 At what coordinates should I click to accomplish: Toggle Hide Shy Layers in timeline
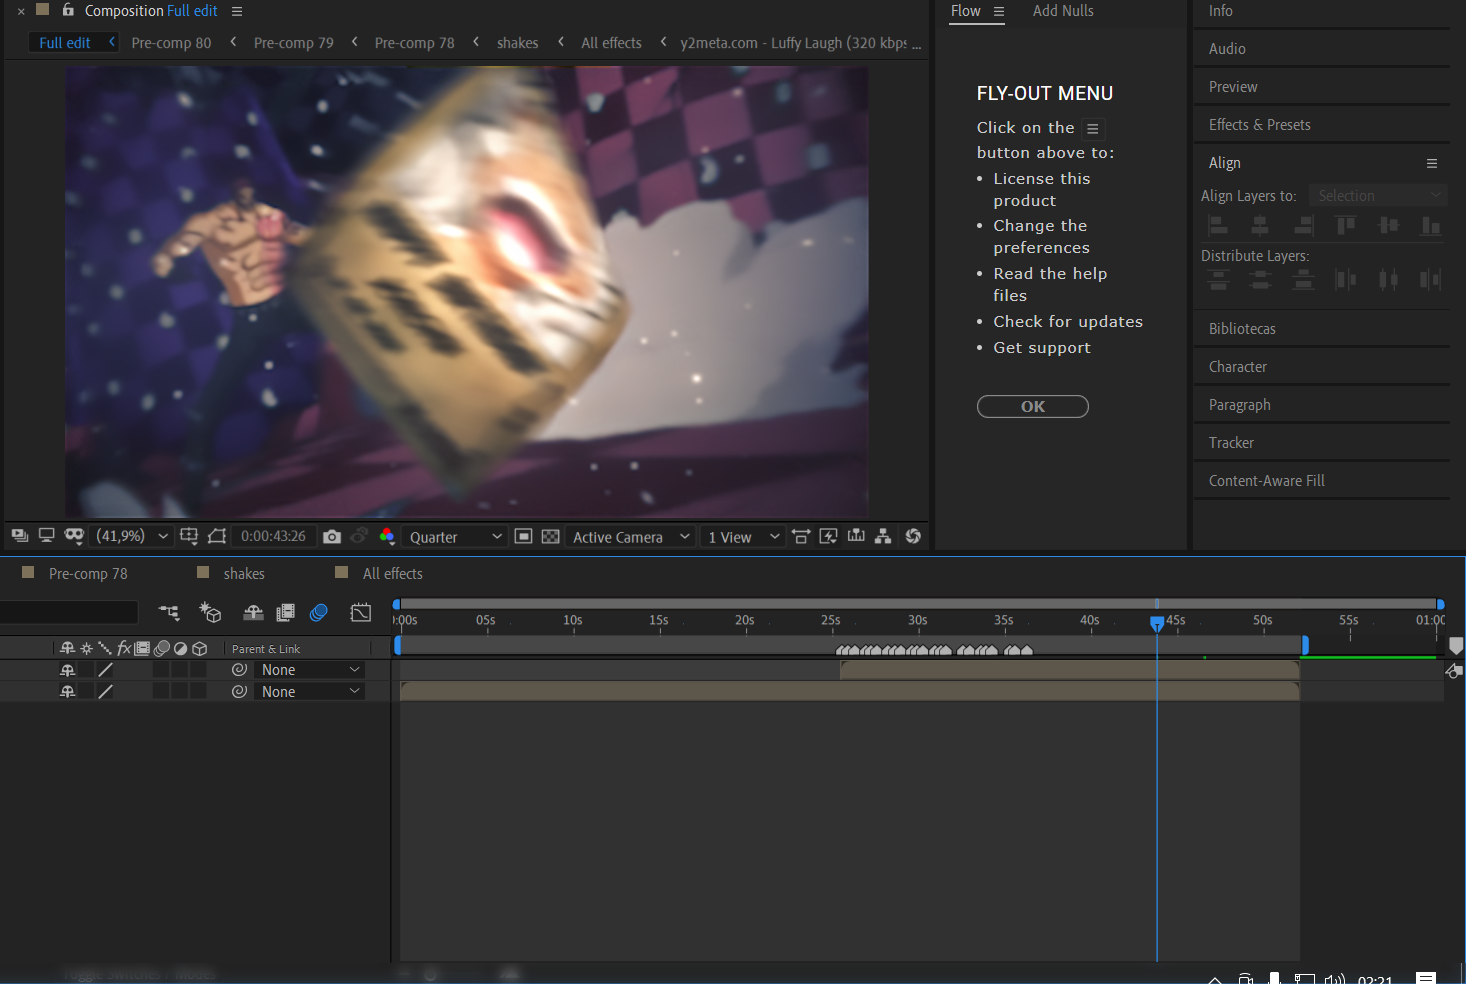(x=253, y=612)
